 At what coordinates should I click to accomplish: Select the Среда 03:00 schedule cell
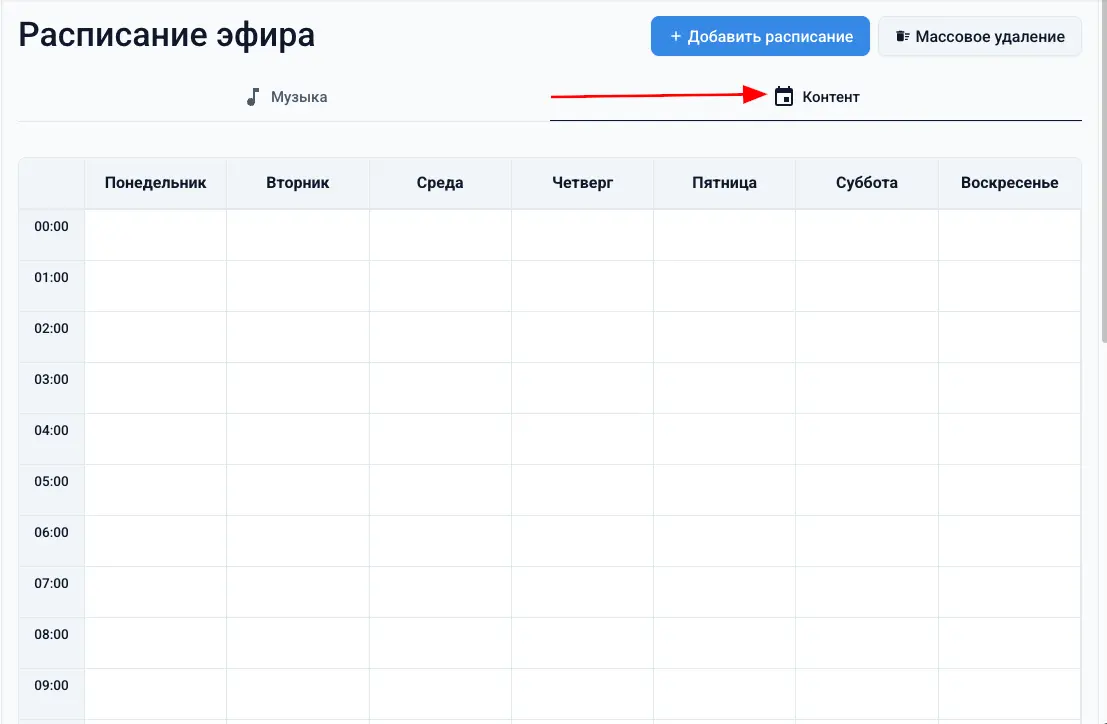pyautogui.click(x=440, y=388)
